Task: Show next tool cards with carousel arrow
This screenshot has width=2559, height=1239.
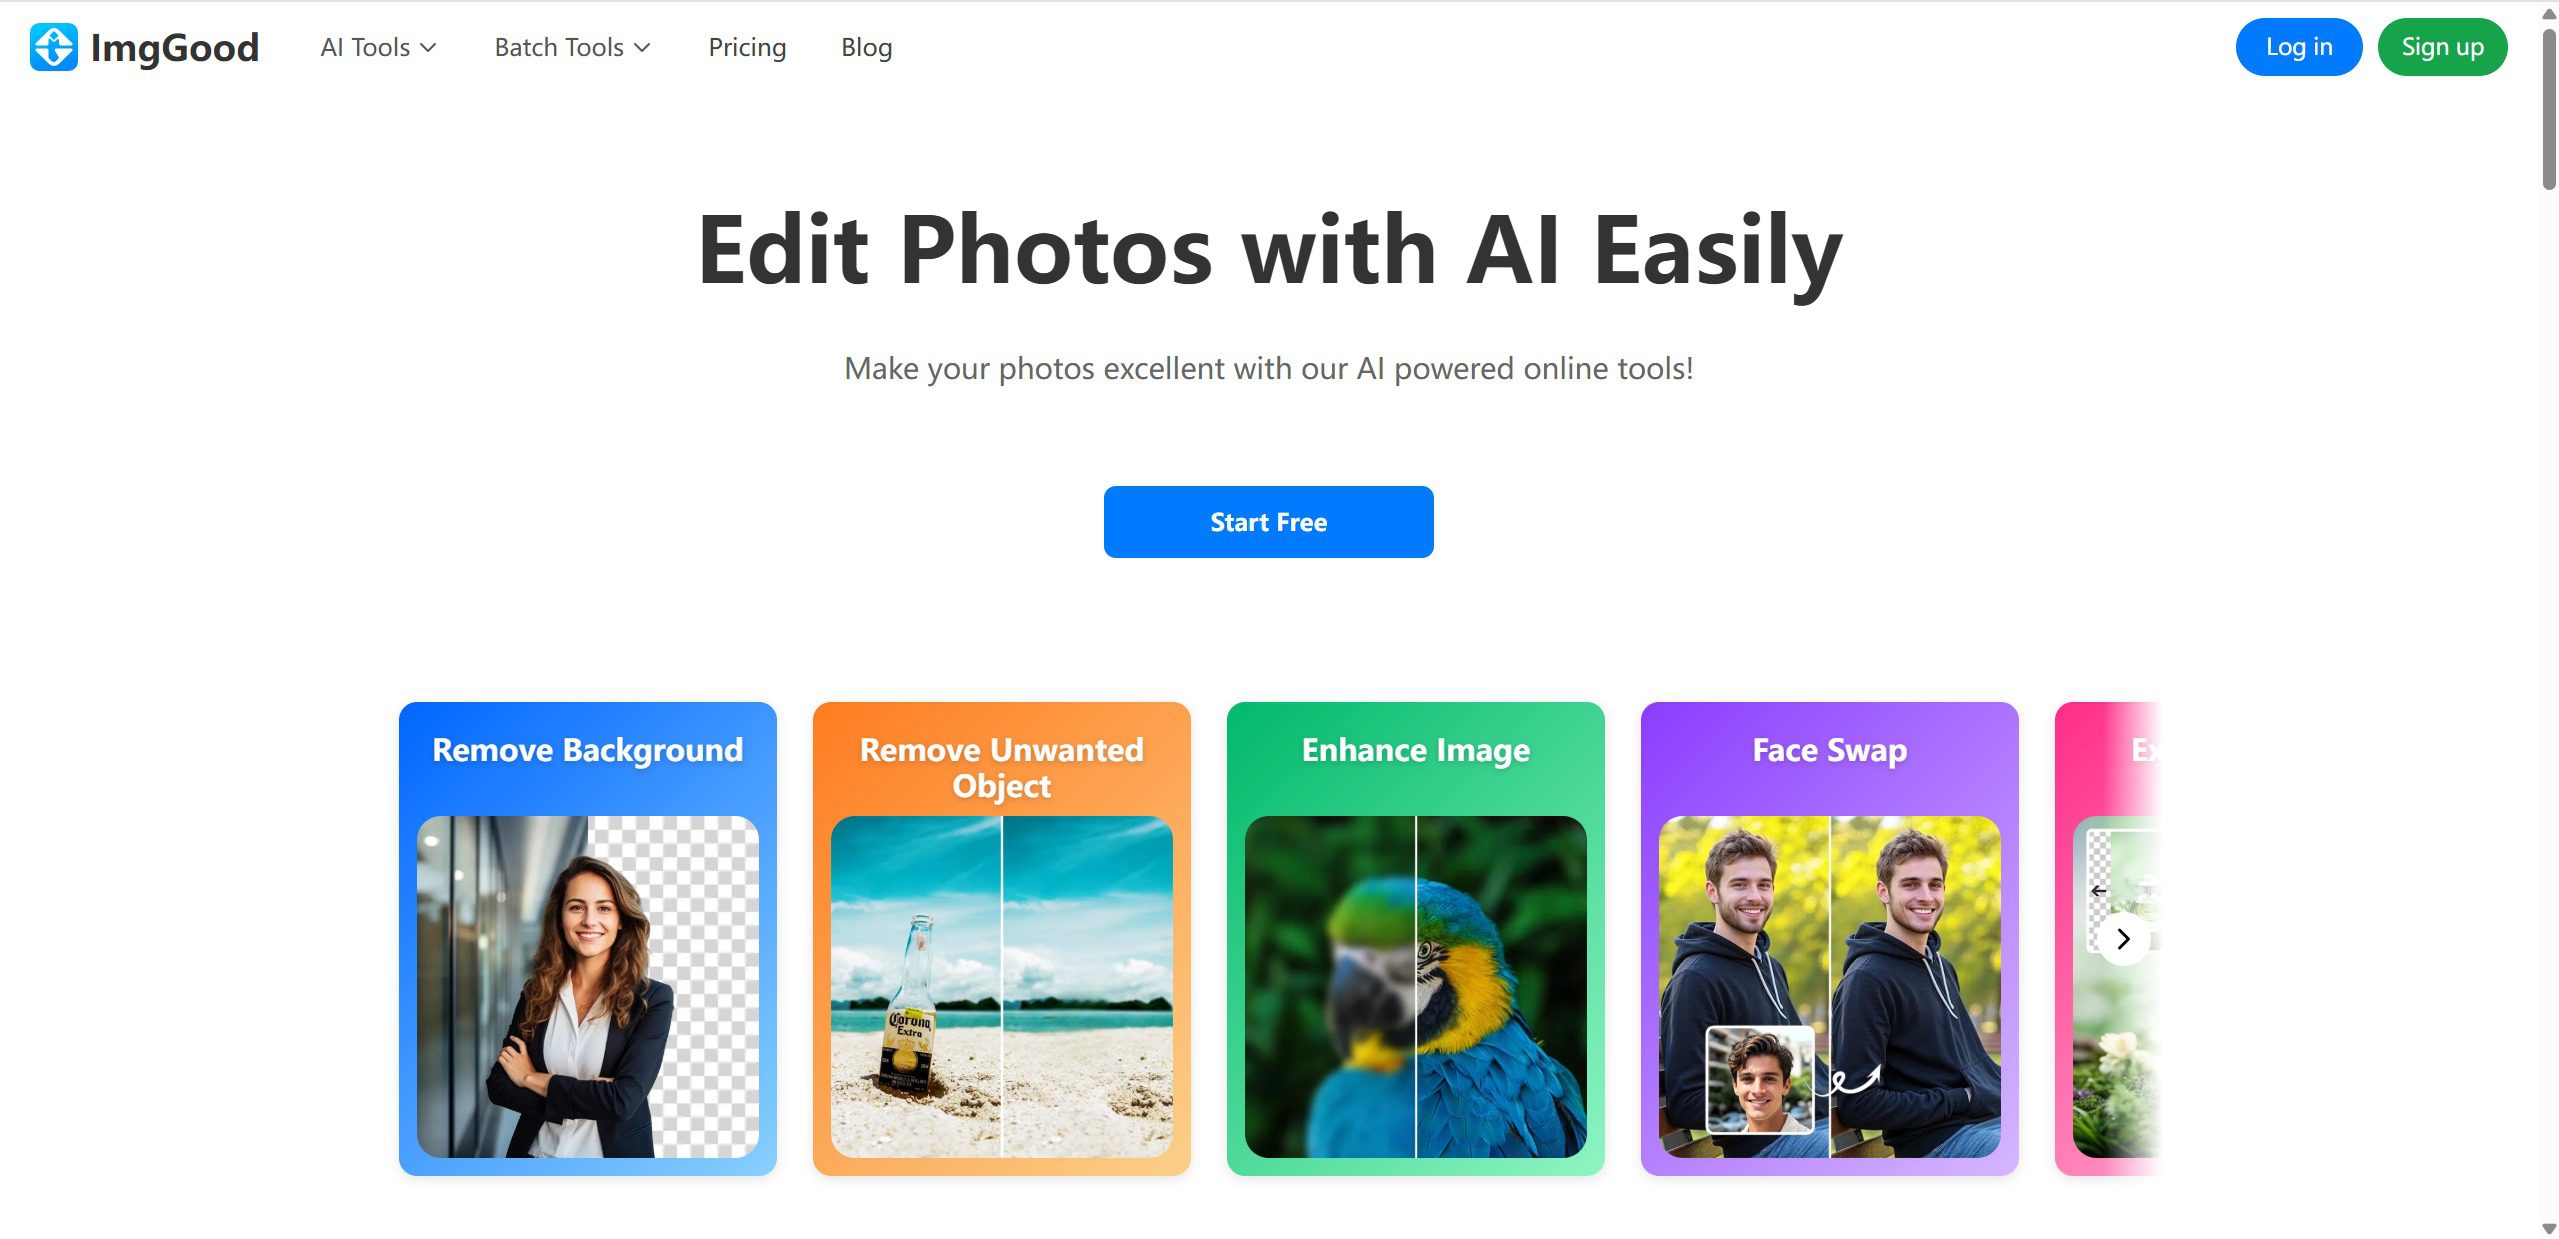Action: (2123, 939)
